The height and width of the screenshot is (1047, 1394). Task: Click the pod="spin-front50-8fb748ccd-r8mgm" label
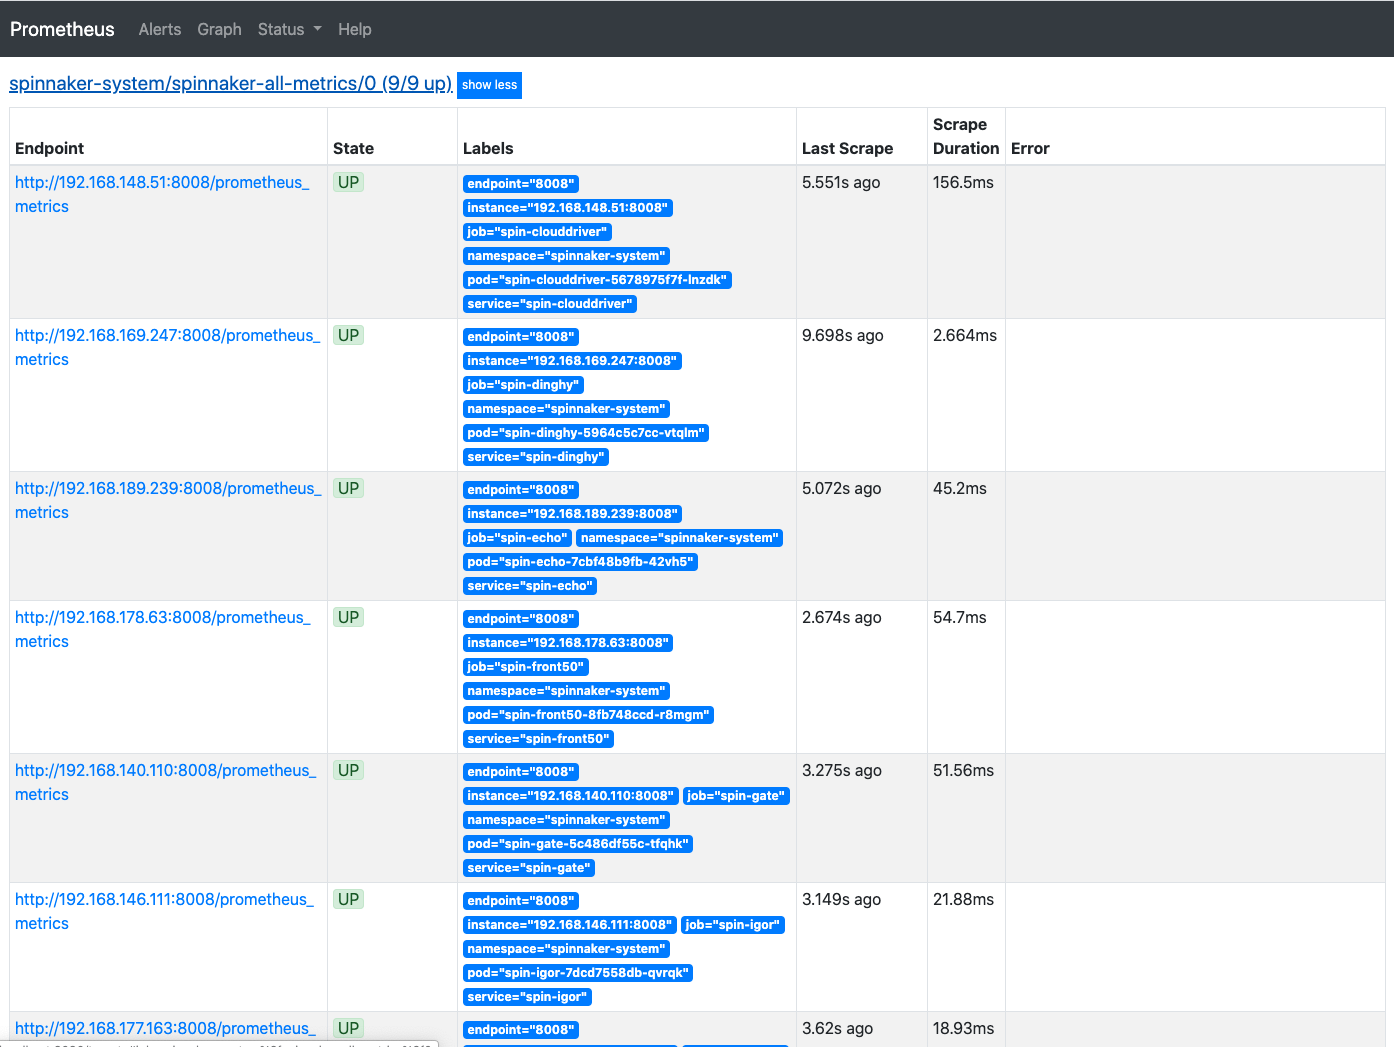point(588,715)
